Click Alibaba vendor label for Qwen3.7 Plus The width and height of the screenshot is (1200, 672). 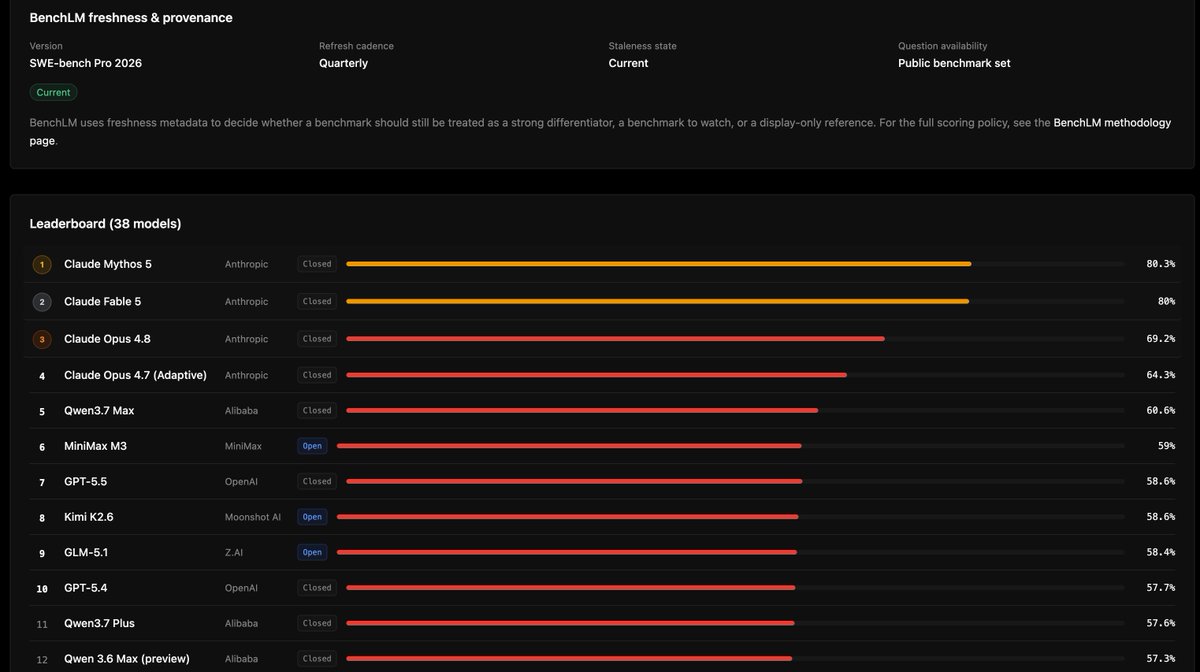tap(241, 623)
